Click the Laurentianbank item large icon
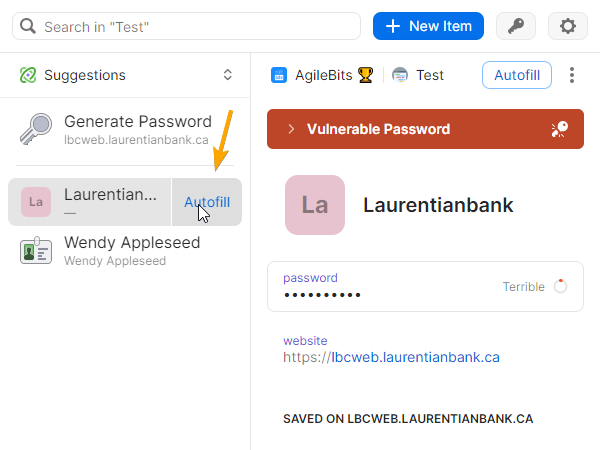 [315, 205]
